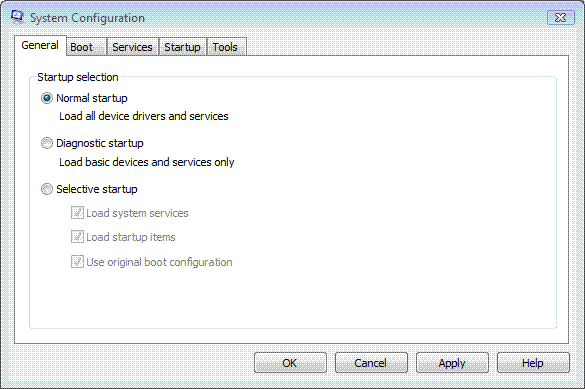
Task: Click the Normal startup label text
Action: tap(92, 98)
